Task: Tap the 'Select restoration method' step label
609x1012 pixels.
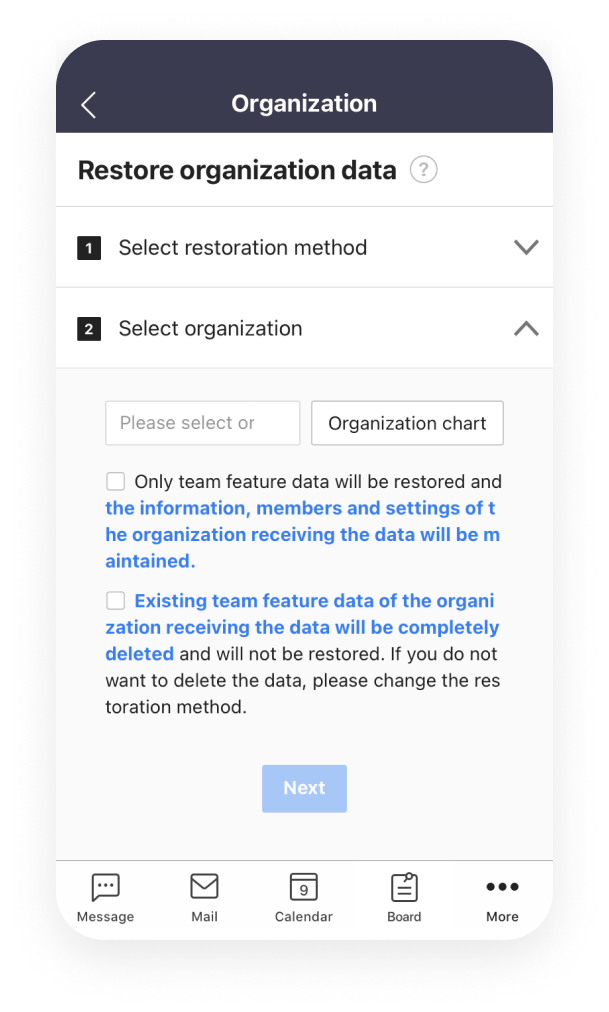Action: 243,248
